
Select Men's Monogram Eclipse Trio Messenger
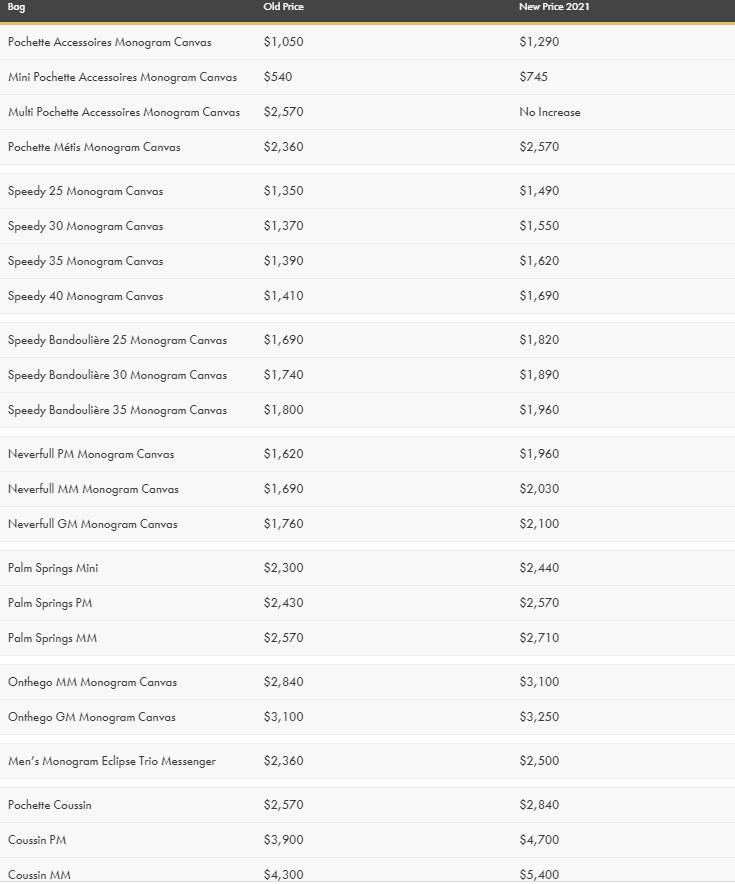tap(112, 761)
